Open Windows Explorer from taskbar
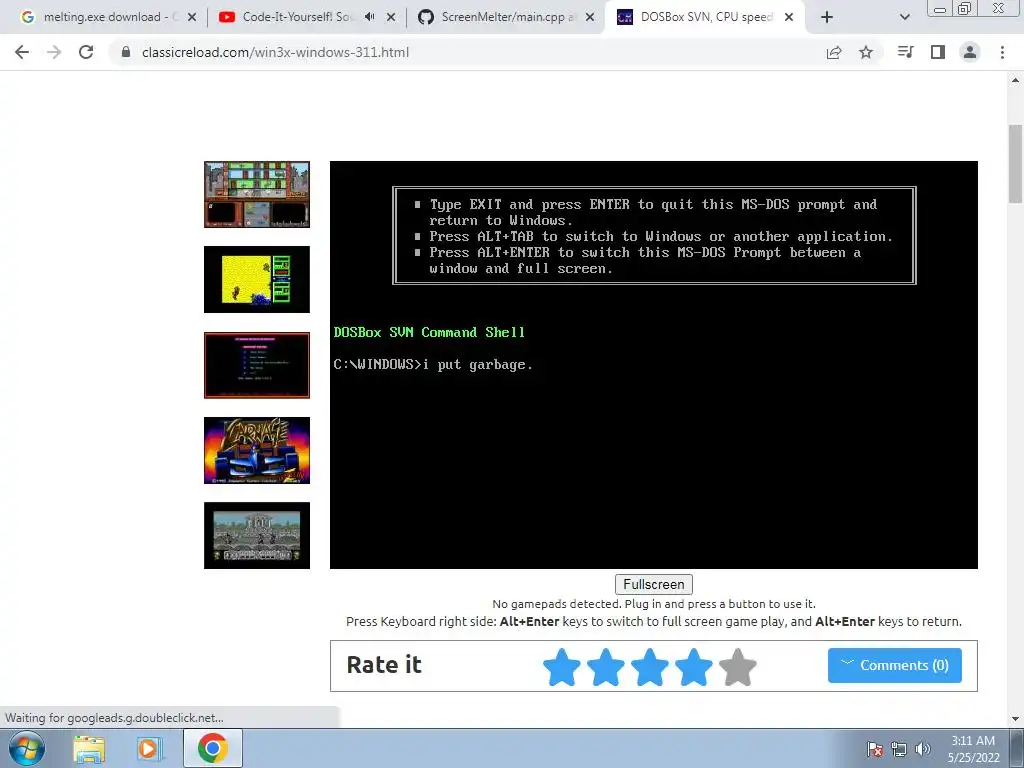1024x768 pixels. point(89,748)
